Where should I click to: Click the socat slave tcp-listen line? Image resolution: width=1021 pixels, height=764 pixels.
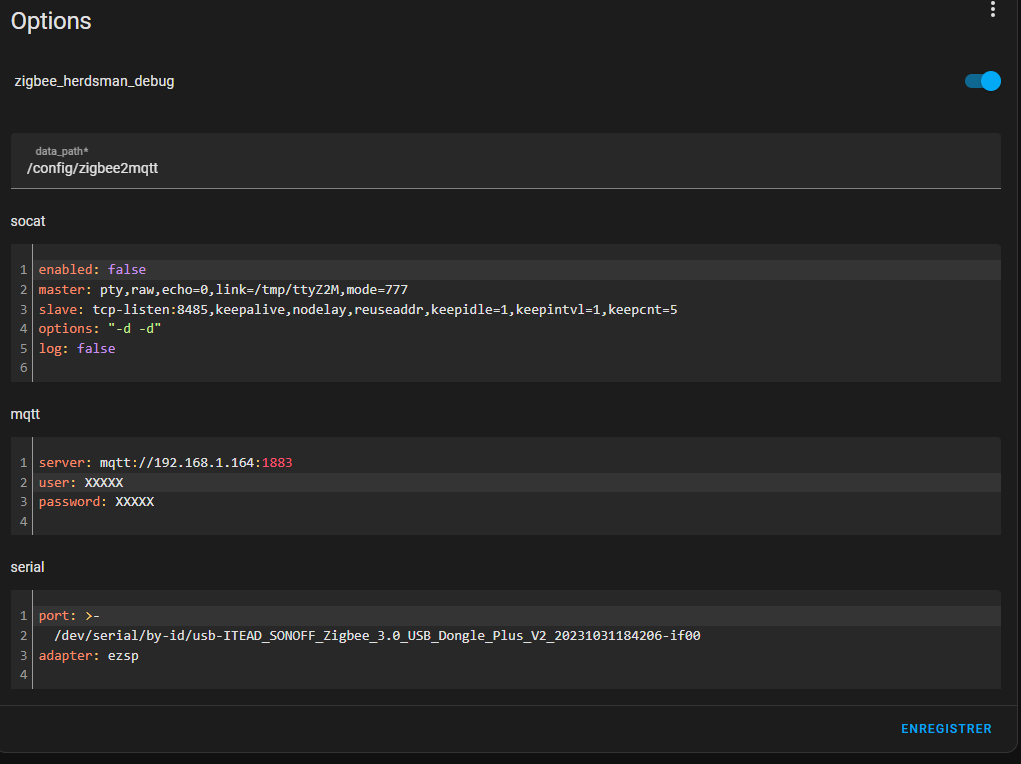pos(358,310)
